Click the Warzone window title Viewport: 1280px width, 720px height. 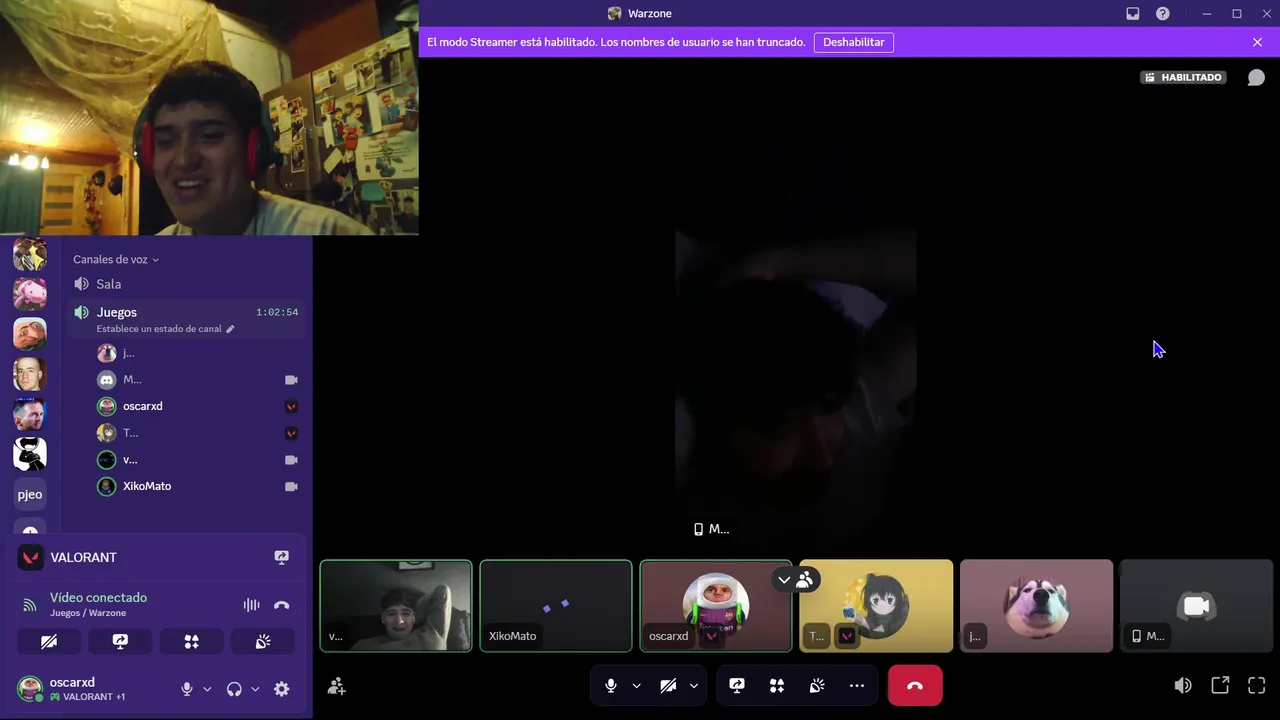tap(650, 14)
